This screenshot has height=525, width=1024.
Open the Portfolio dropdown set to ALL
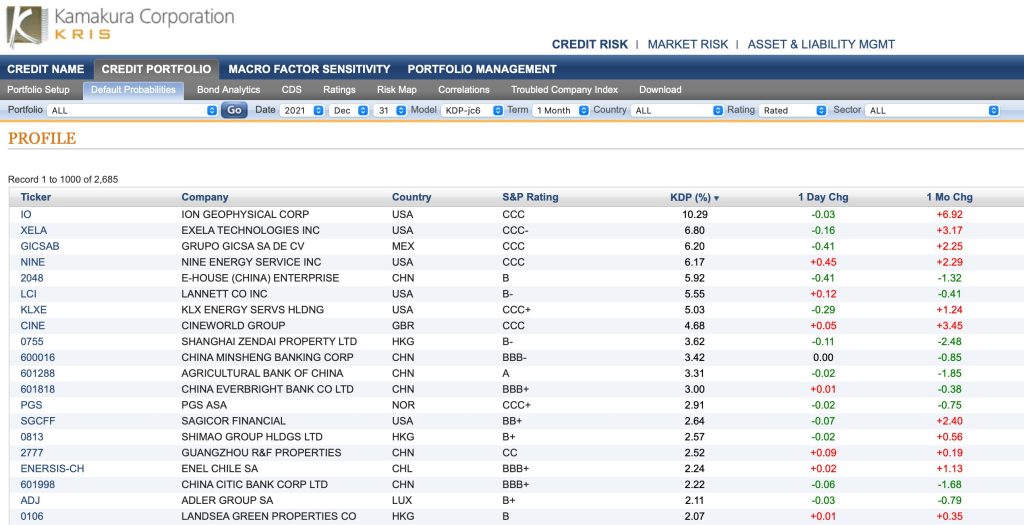133,110
